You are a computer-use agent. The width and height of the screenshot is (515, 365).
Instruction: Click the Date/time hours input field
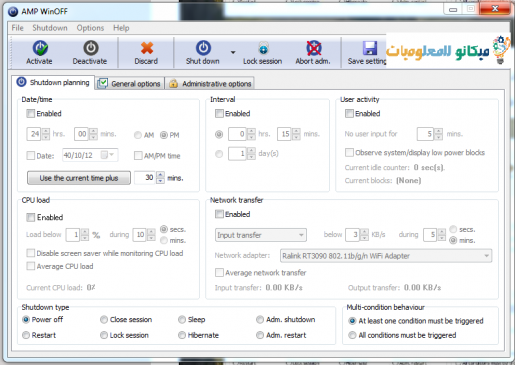(x=34, y=134)
